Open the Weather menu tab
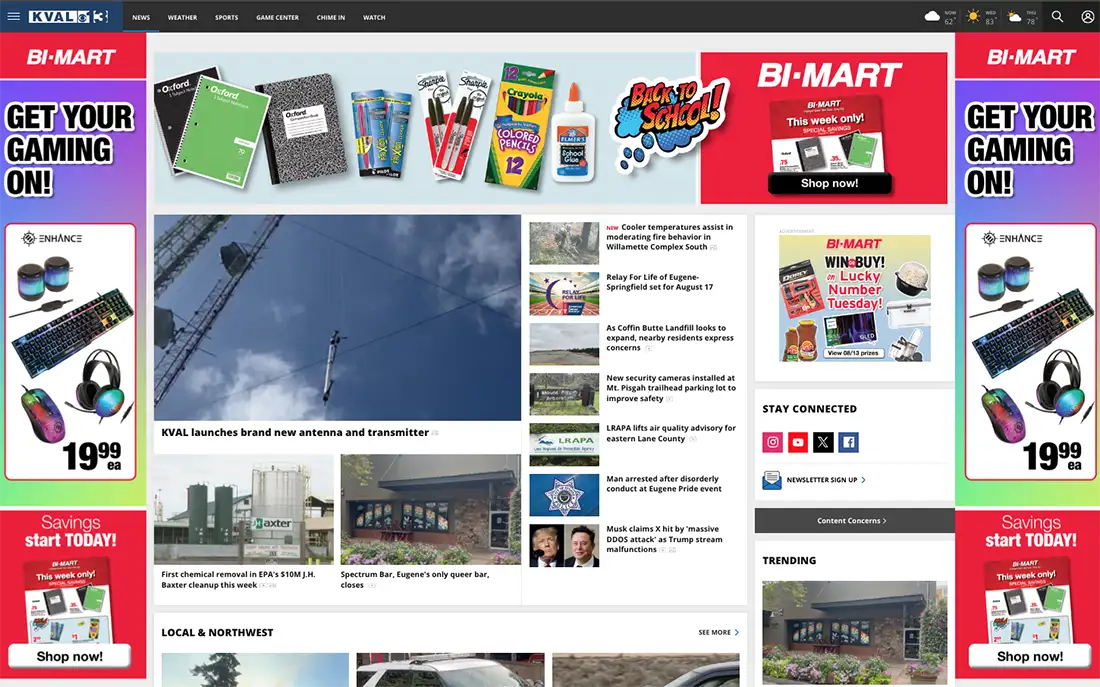 (182, 18)
